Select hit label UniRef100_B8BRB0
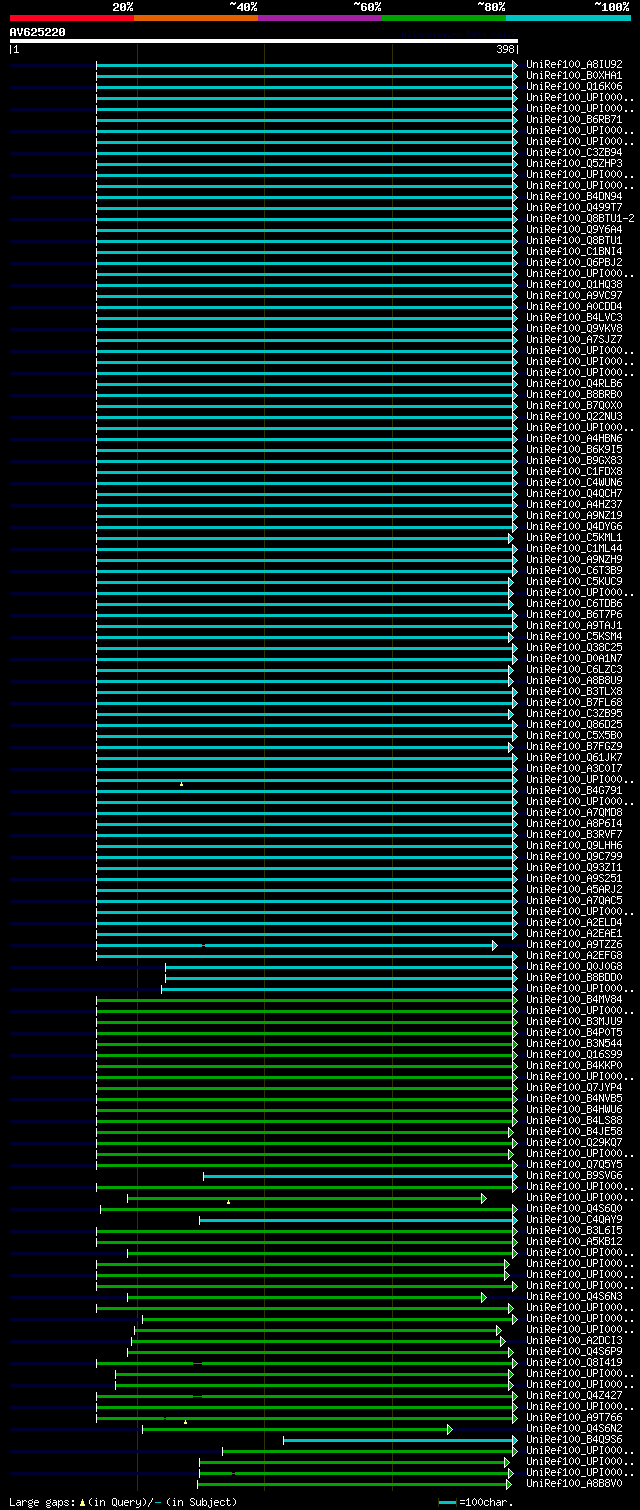 pyautogui.click(x=574, y=395)
